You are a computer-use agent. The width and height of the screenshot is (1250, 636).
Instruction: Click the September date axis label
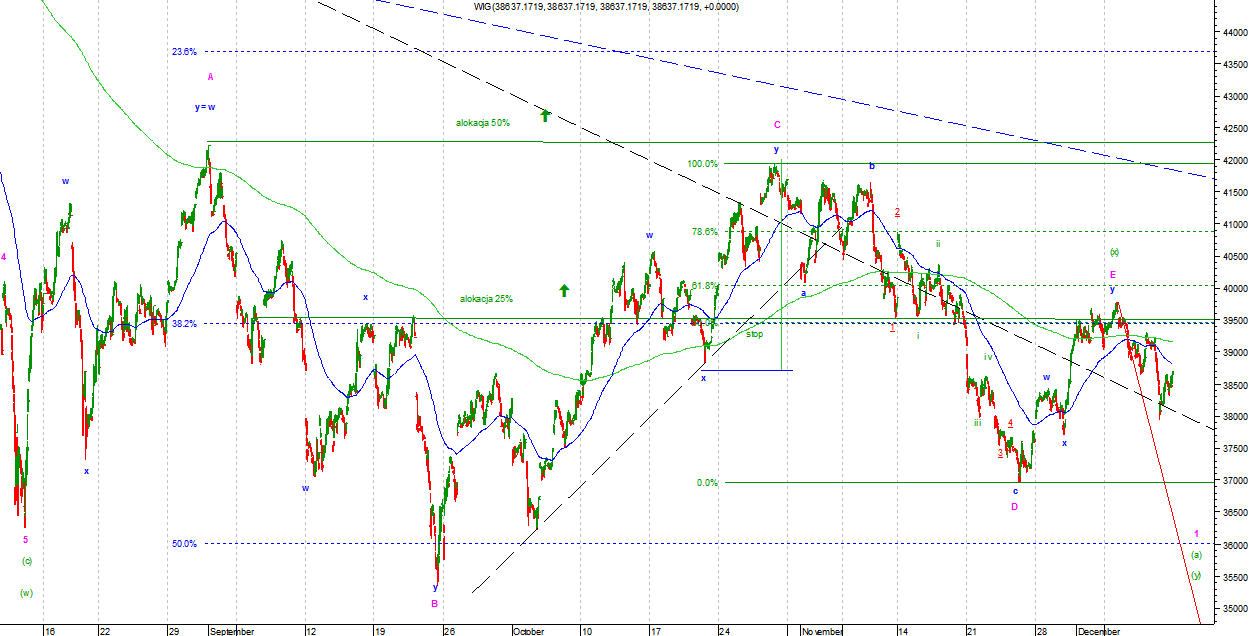coord(234,631)
